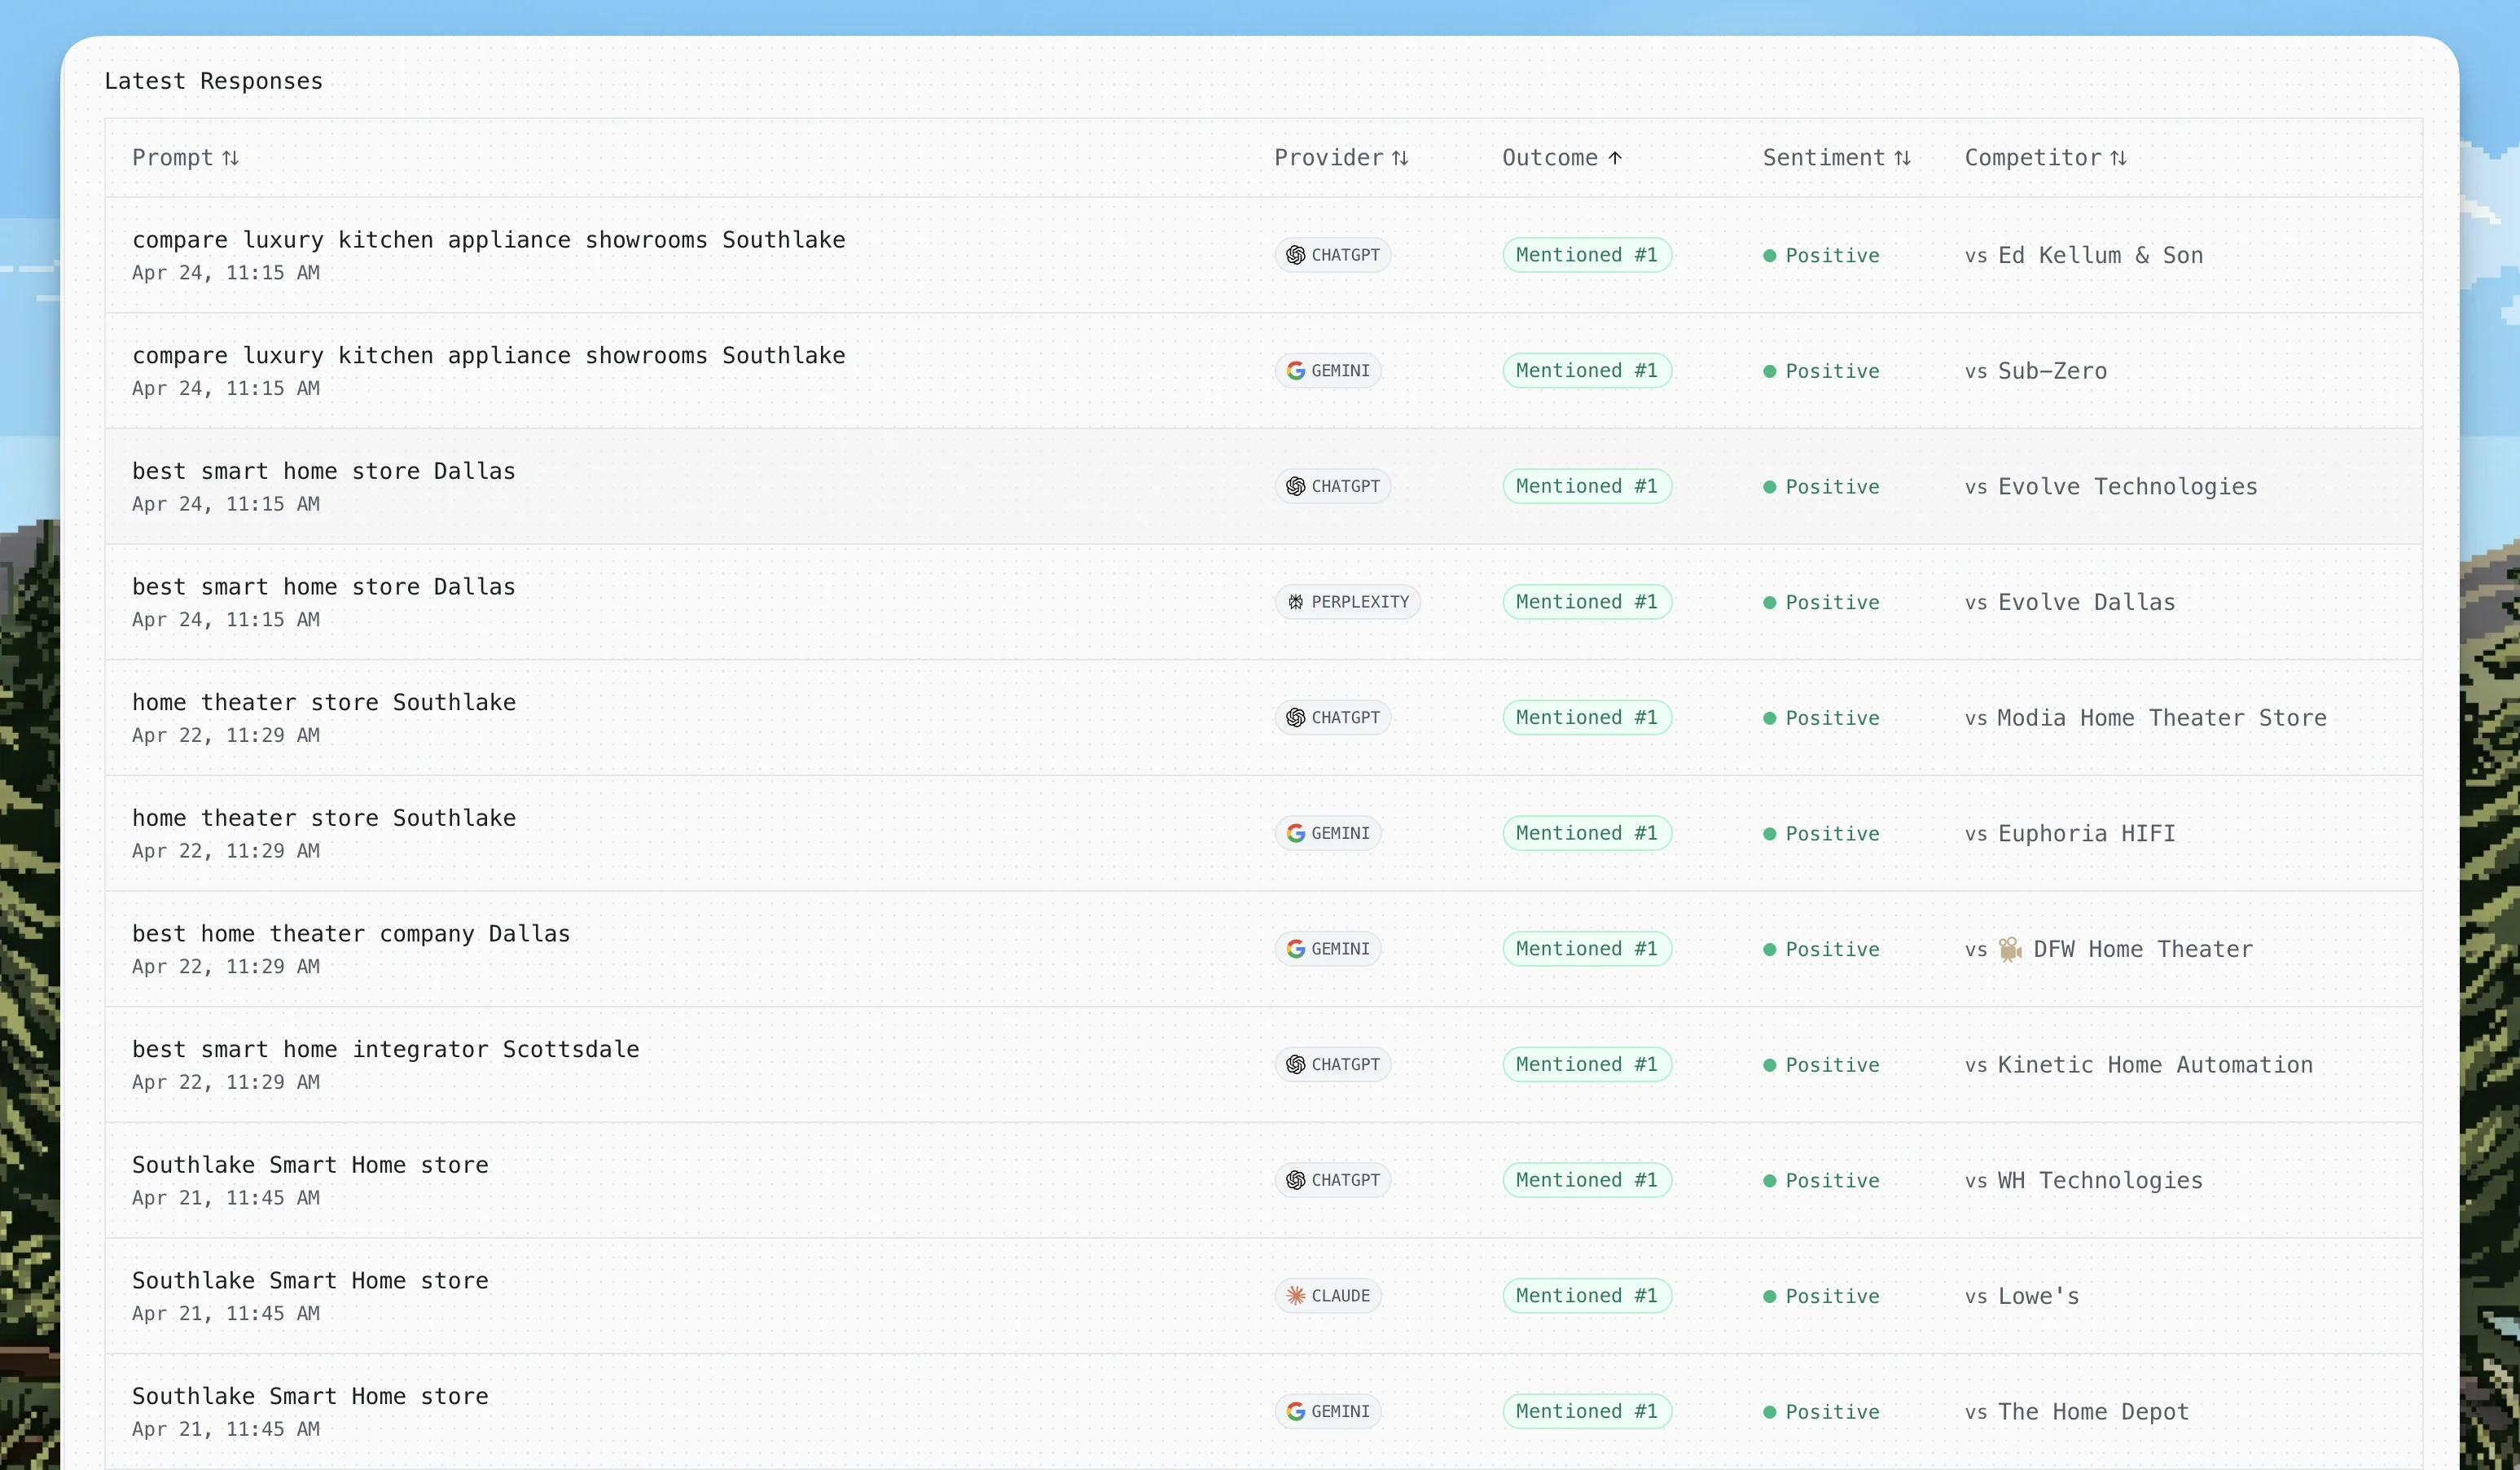Click the Latest Responses heading
Viewport: 2520px width, 1470px height.
coord(213,80)
